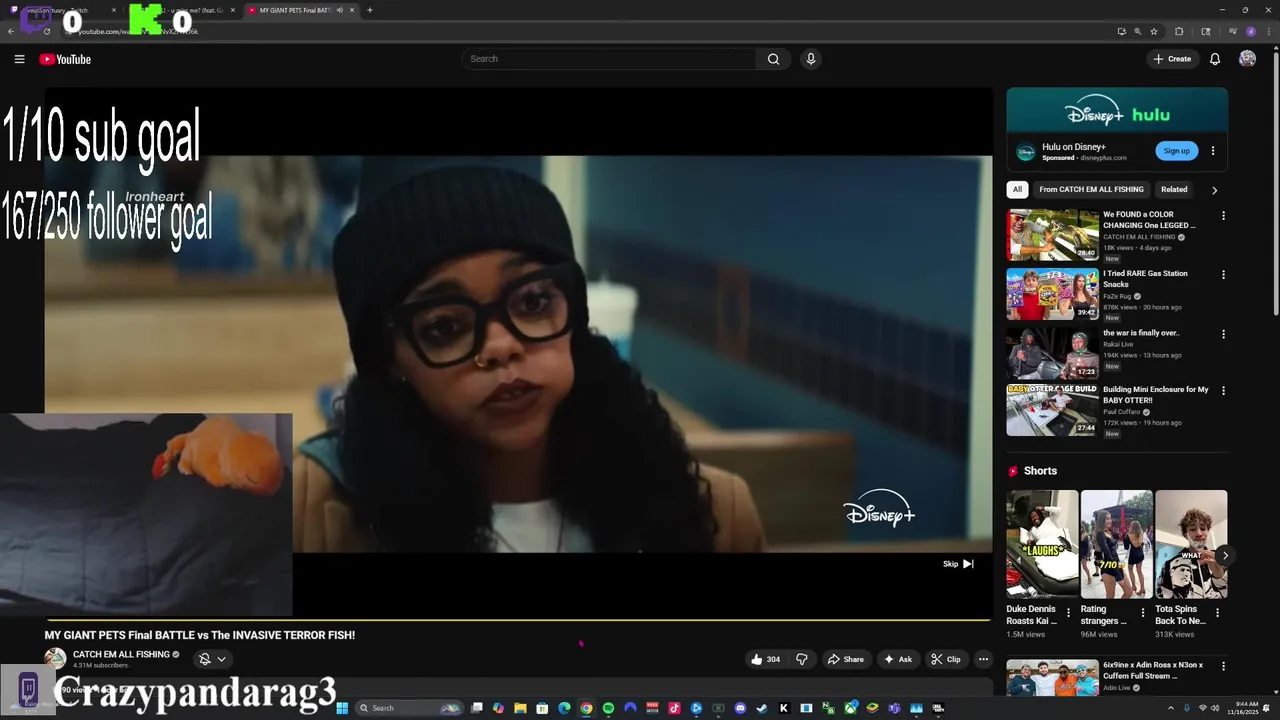Mute the YouTube tab via speaker icon
Viewport: 1280px width, 720px height.
pos(340,10)
